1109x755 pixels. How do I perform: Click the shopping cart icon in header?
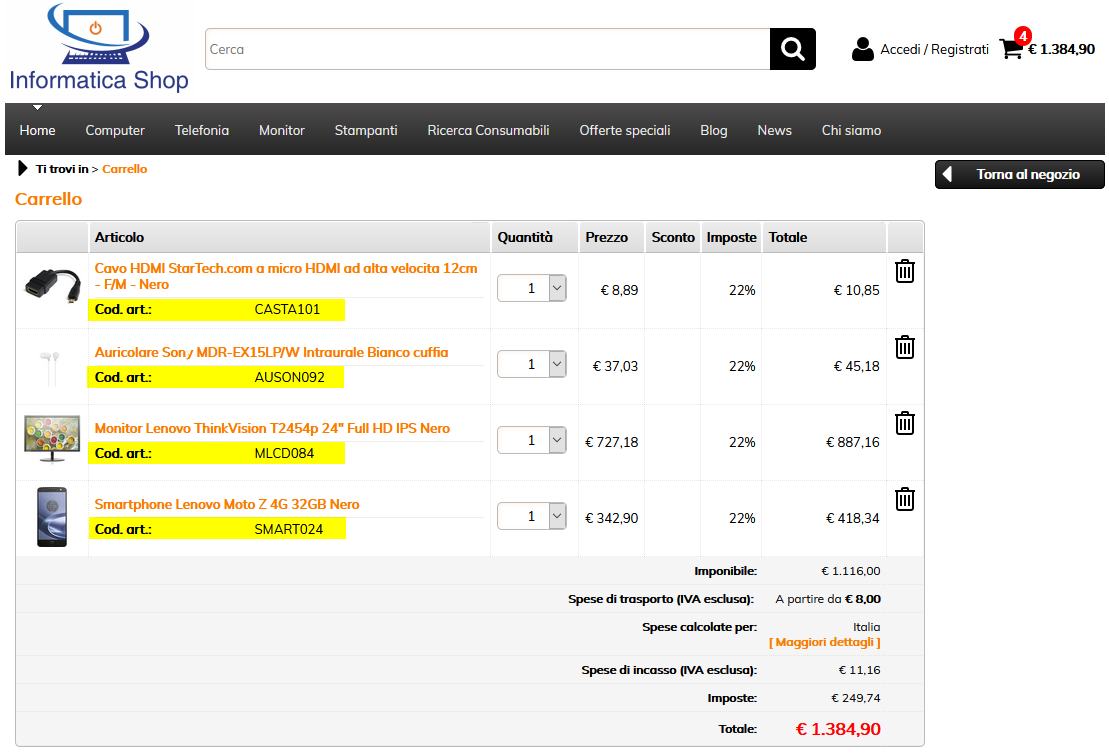pyautogui.click(x=1012, y=49)
